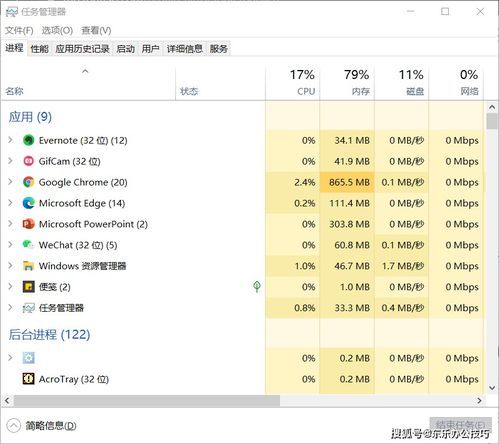This screenshot has width=499, height=444.
Task: Click the 应用 (9) group header
Action: pyautogui.click(x=30, y=117)
